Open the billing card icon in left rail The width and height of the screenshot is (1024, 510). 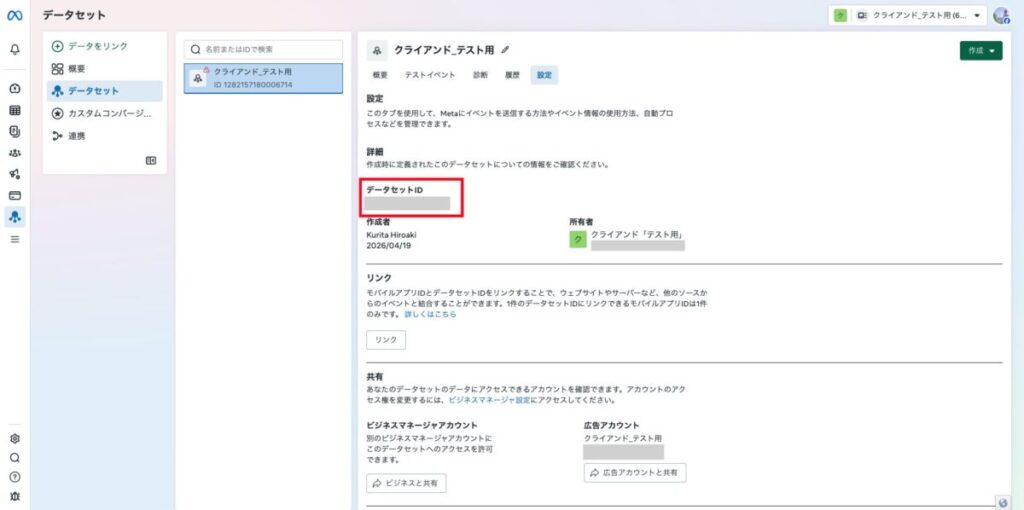coord(15,195)
